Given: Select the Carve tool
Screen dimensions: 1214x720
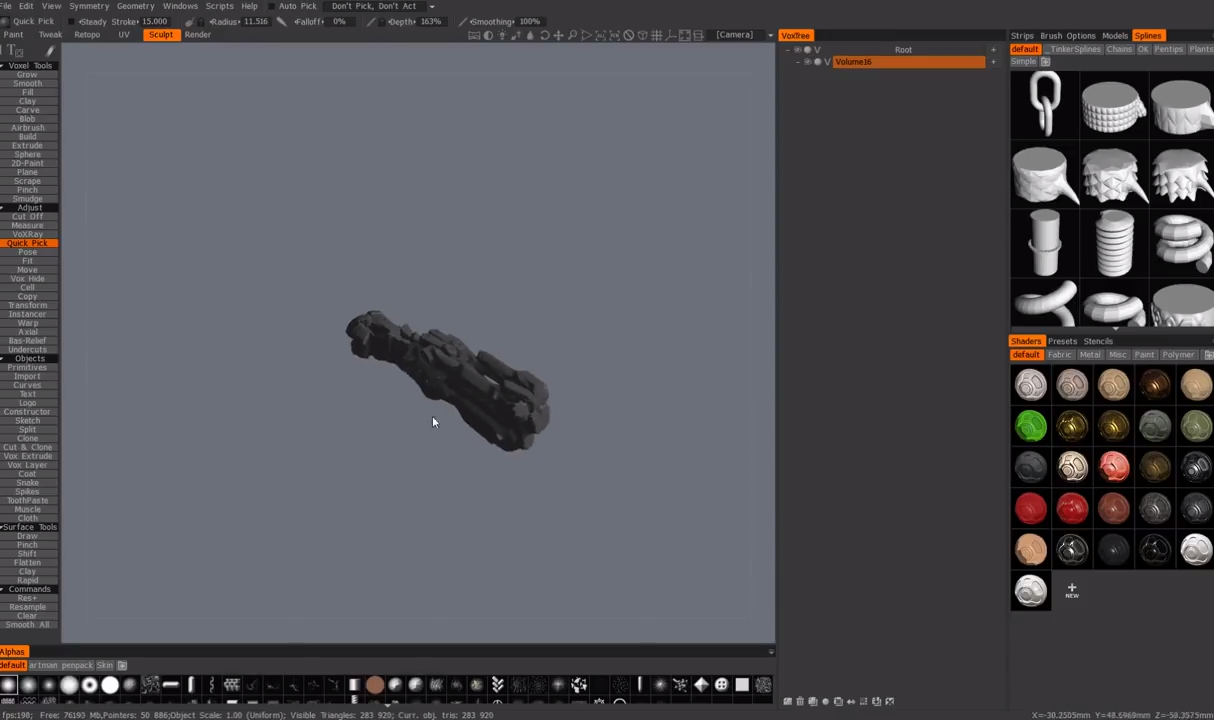Looking at the screenshot, I should [x=27, y=109].
